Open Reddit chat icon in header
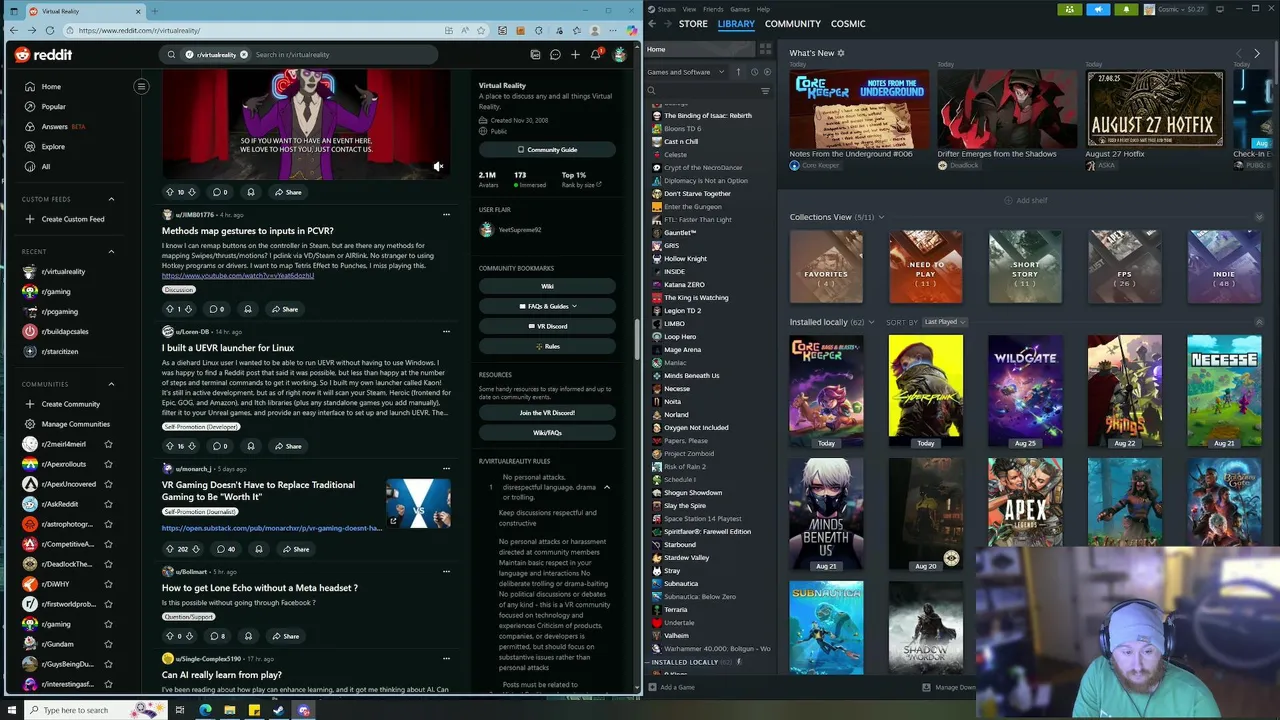 555,55
